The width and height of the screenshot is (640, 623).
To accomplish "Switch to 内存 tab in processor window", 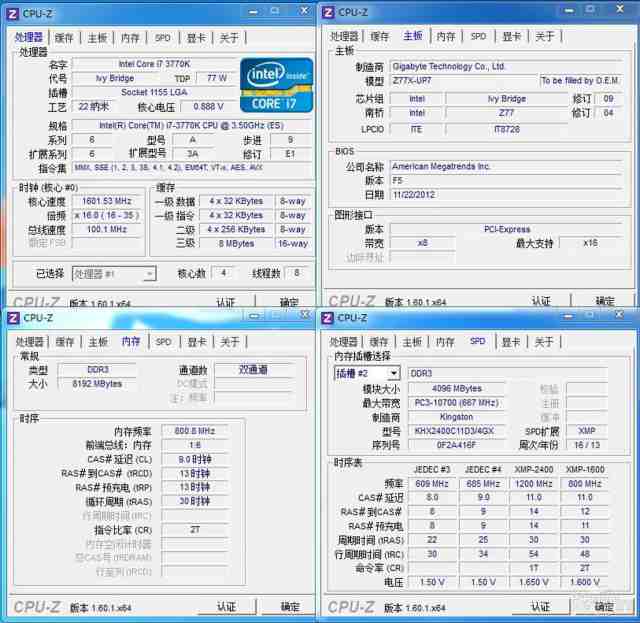I will (x=130, y=38).
